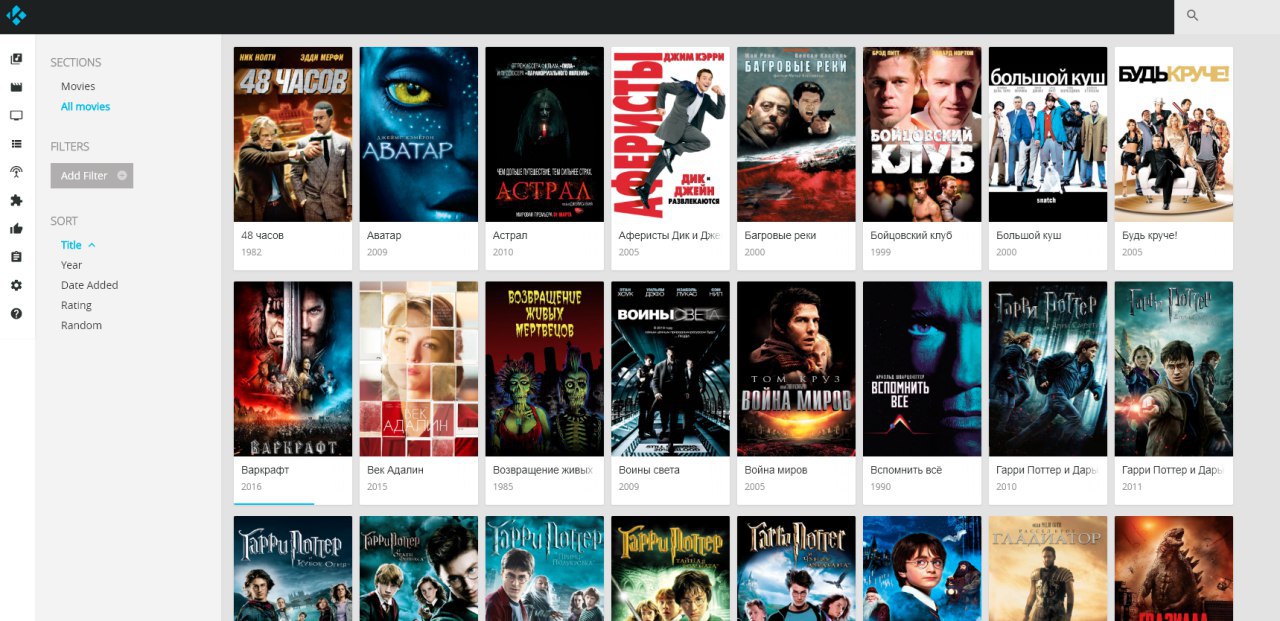Open the Music section icon

(16, 59)
